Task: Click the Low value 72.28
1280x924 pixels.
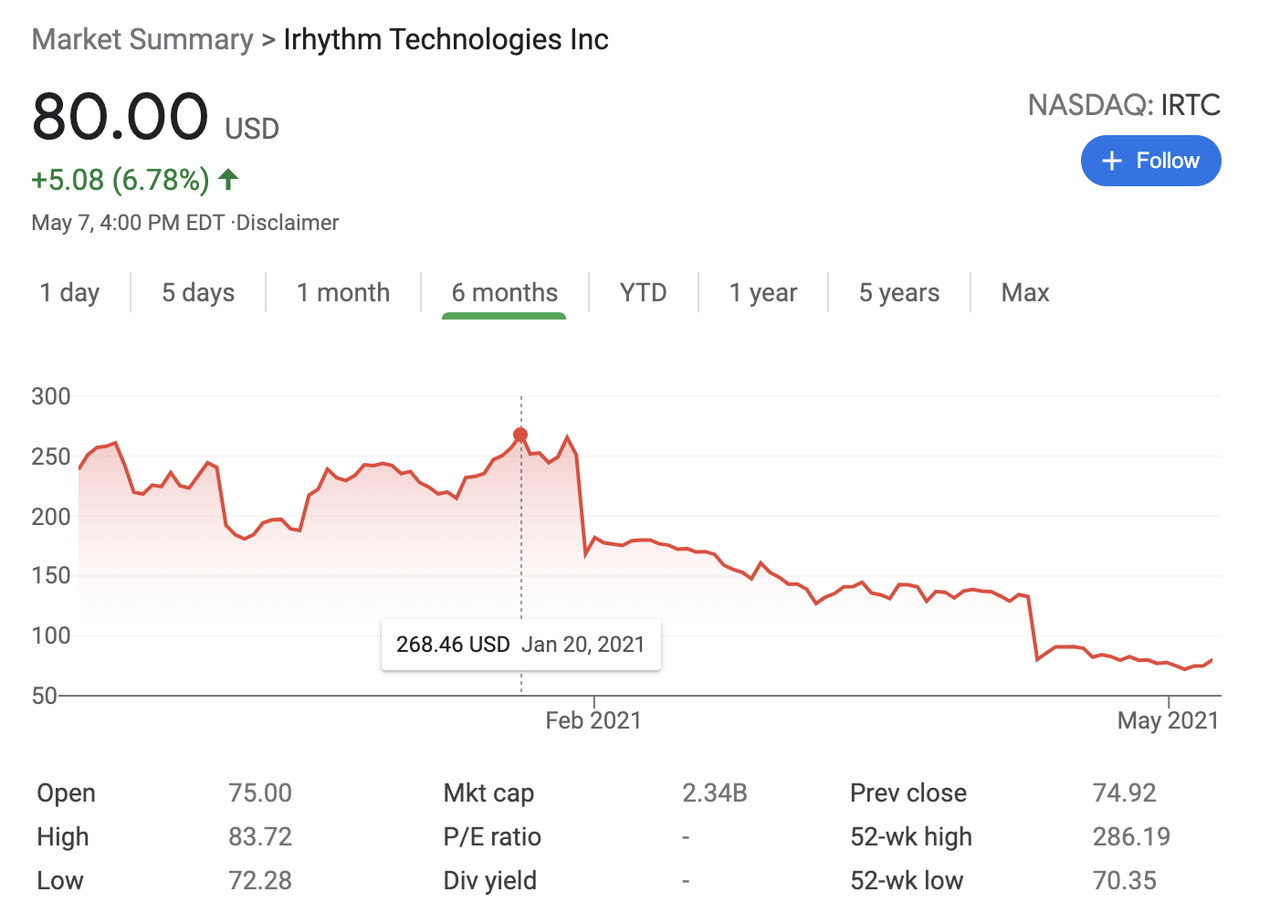Action: [260, 881]
